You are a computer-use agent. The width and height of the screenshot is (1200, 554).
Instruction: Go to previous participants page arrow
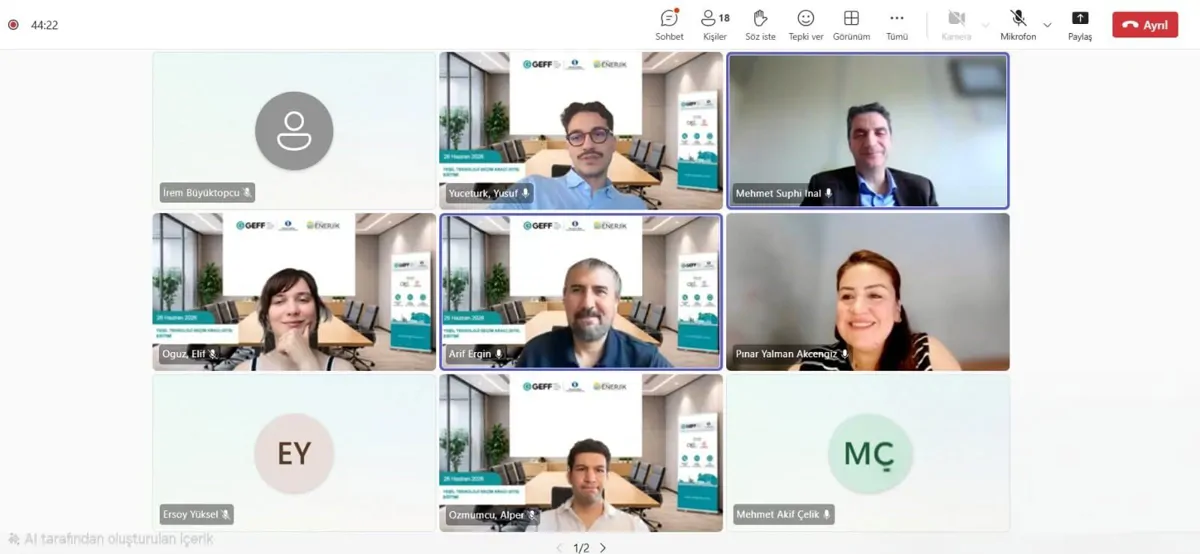tap(559, 547)
